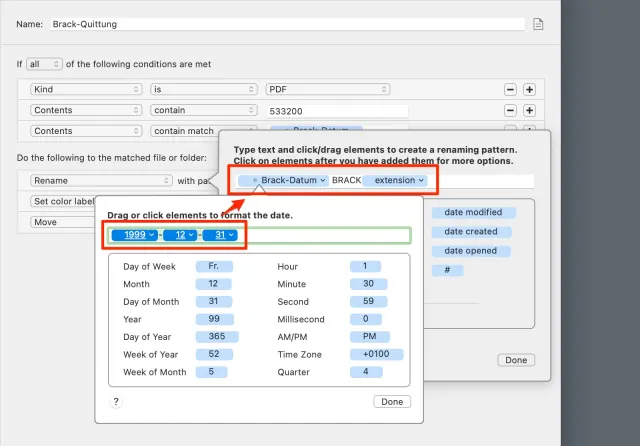Remove the Contents contain 533200 condition
Screen dimensions: 640x446
(x=510, y=110)
